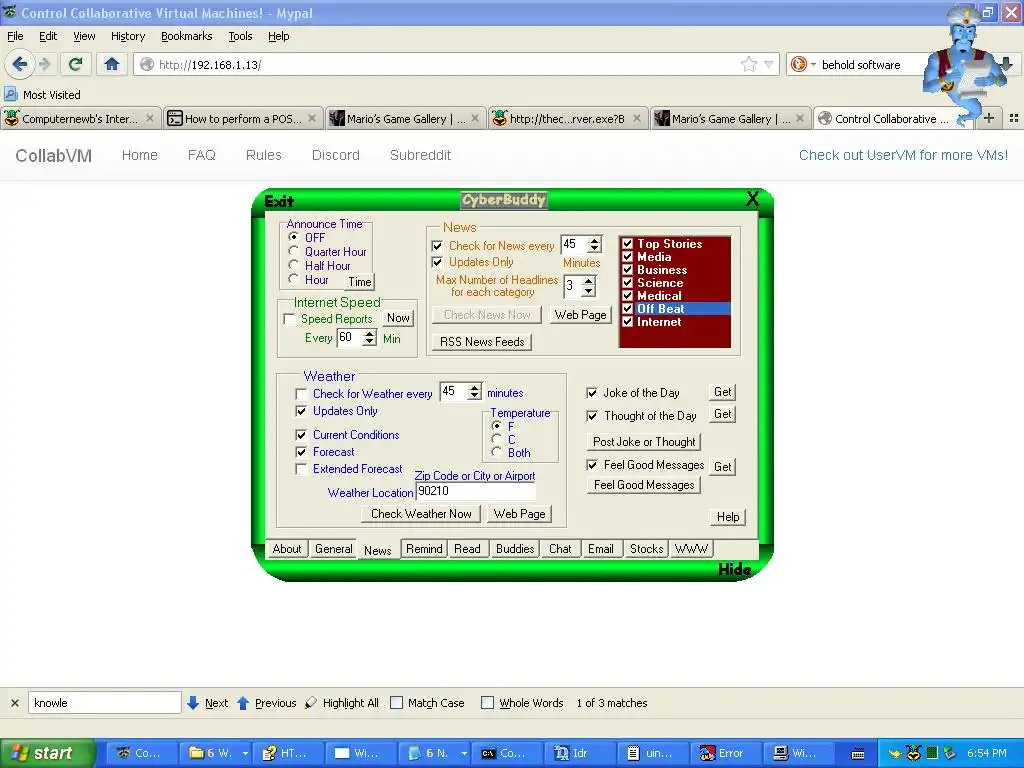This screenshot has width=1024, height=768.
Task: Open the Tools menu
Action: click(x=240, y=36)
